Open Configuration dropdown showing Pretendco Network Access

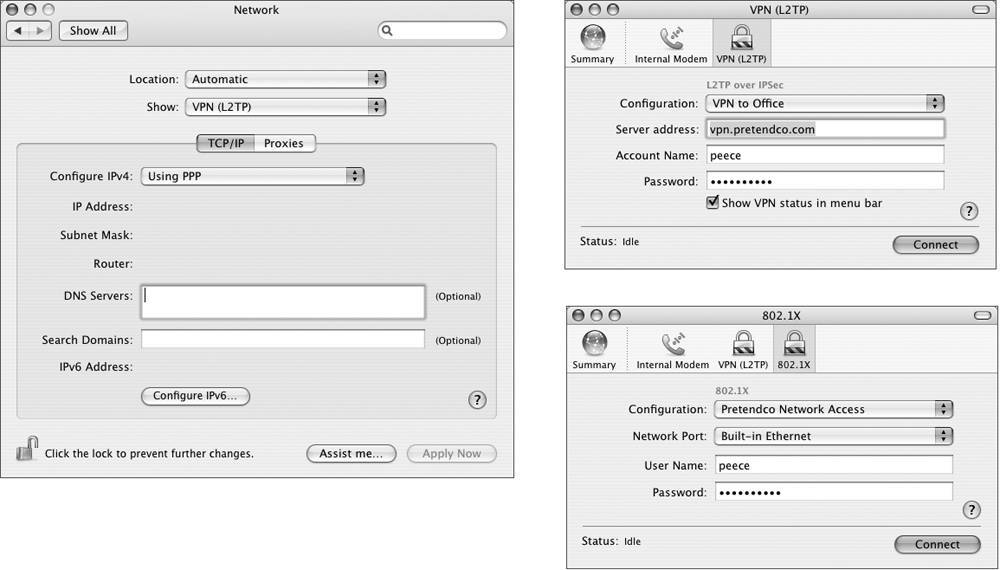(x=833, y=409)
